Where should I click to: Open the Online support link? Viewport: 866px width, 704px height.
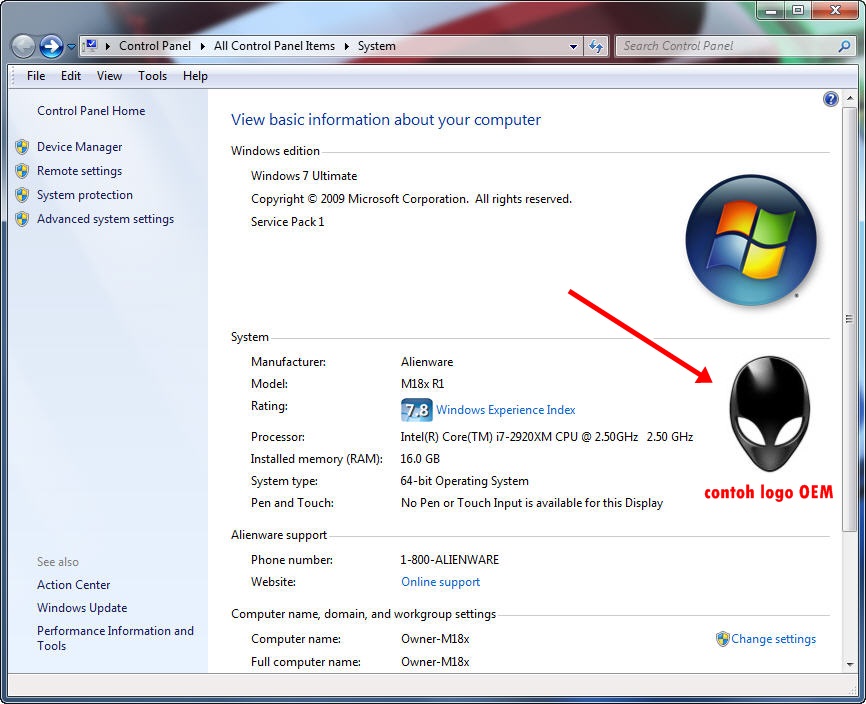[440, 582]
